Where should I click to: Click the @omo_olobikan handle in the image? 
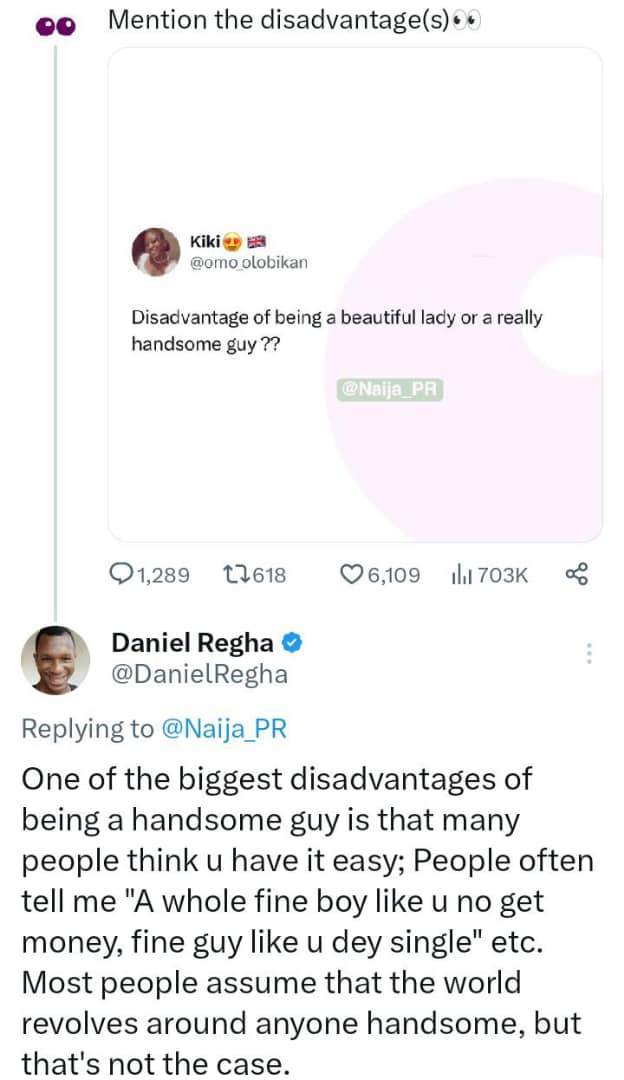pos(249,263)
